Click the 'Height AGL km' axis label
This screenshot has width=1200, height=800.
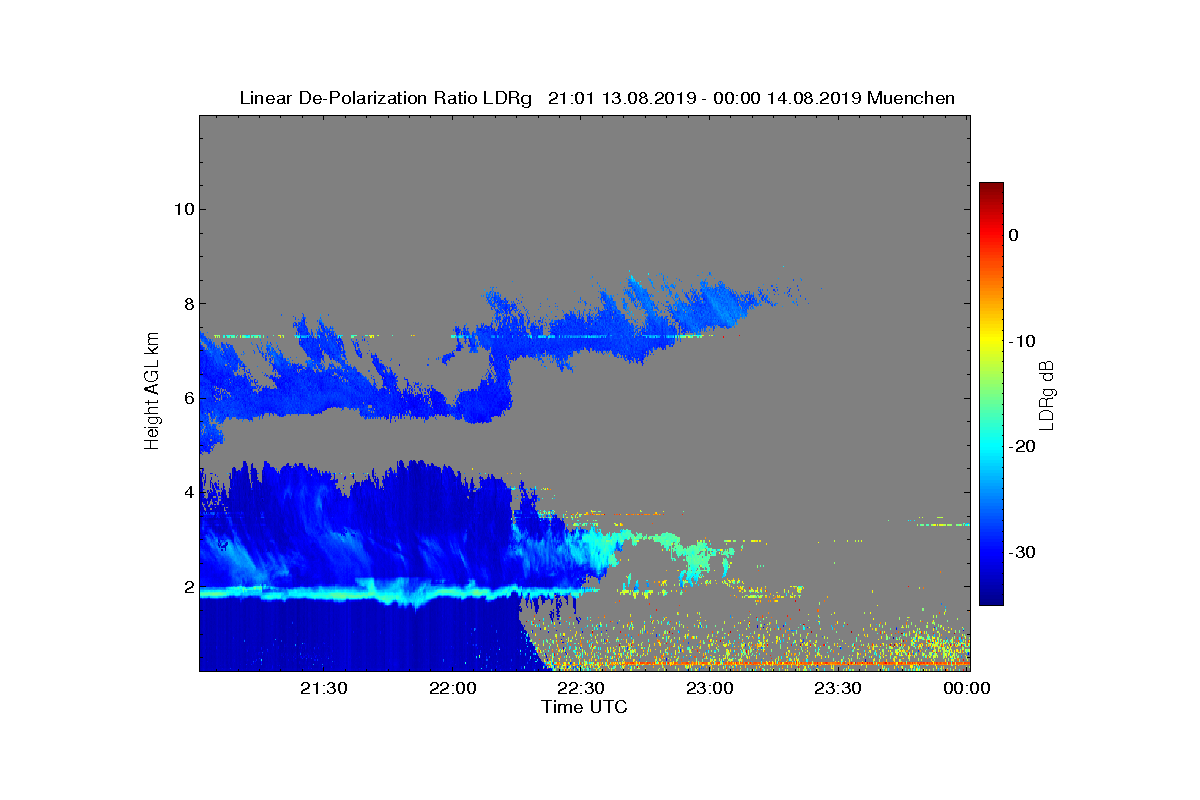pos(153,393)
